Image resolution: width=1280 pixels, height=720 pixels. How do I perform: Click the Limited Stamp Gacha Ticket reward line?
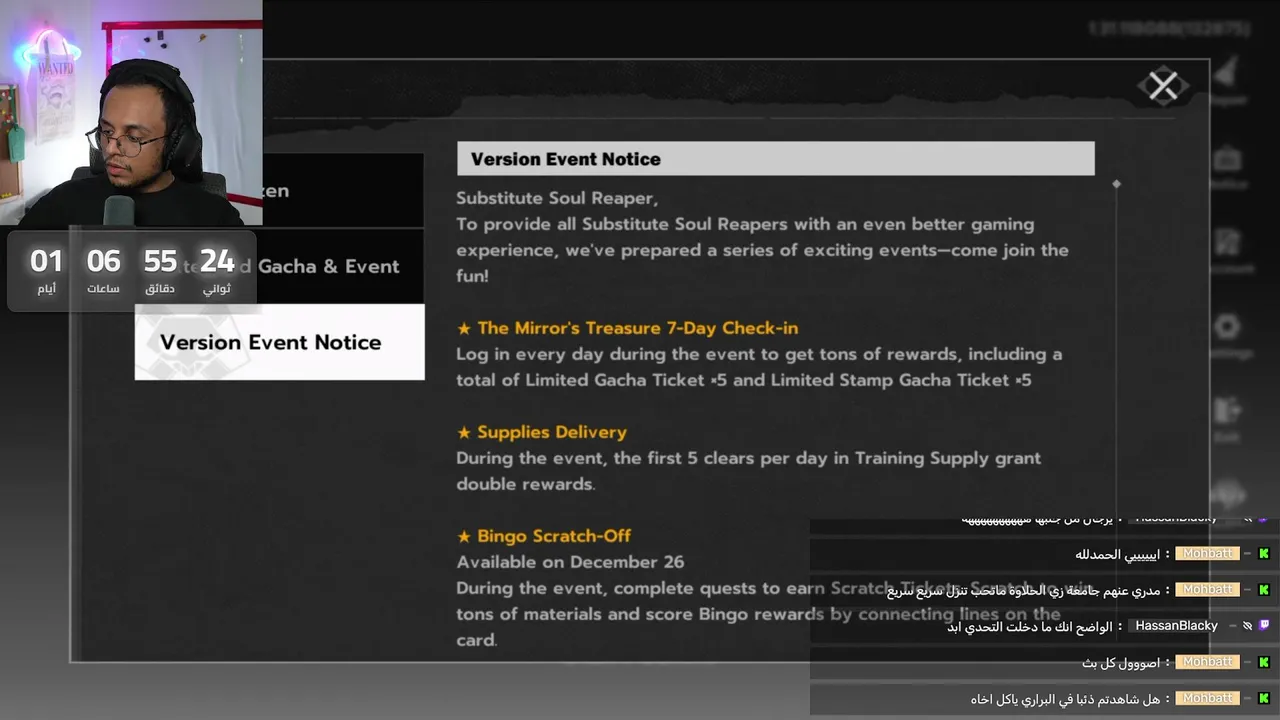744,380
